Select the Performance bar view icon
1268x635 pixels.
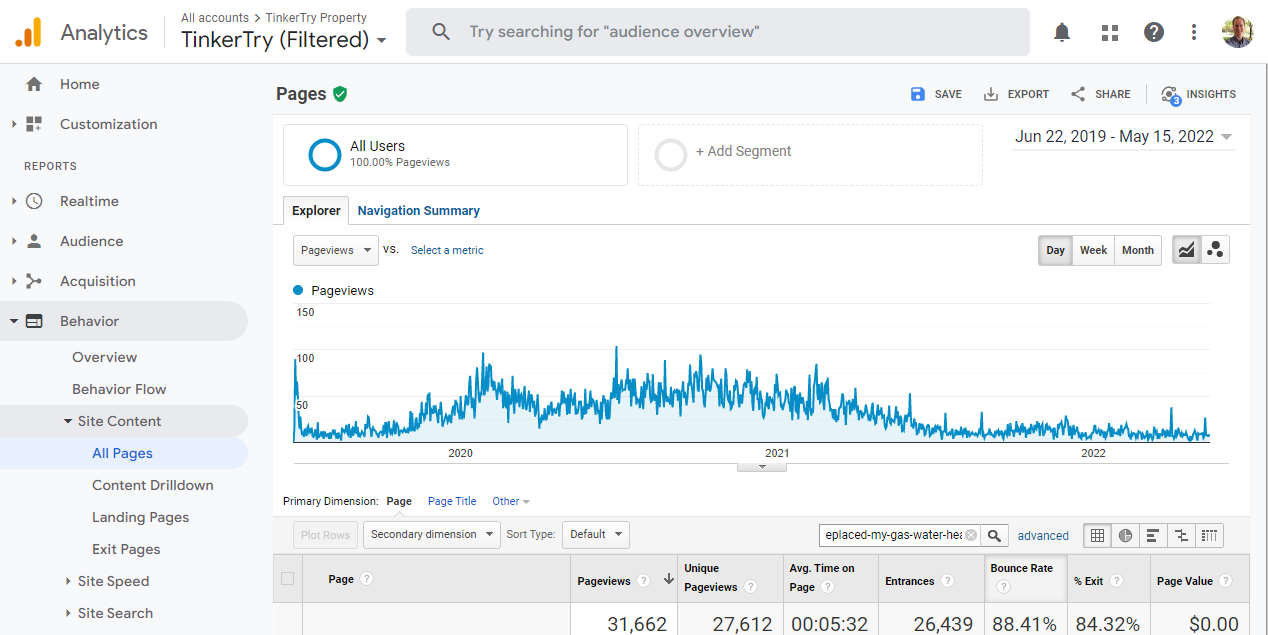click(1153, 535)
